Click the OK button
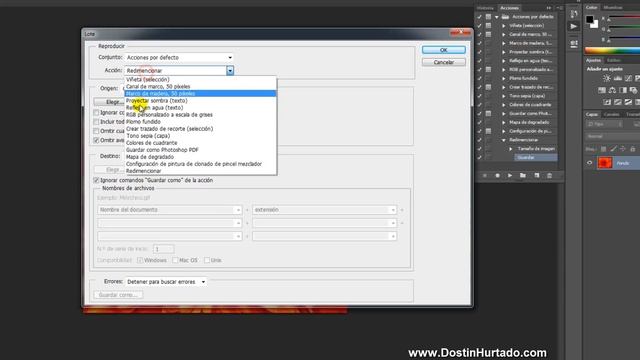 point(444,50)
